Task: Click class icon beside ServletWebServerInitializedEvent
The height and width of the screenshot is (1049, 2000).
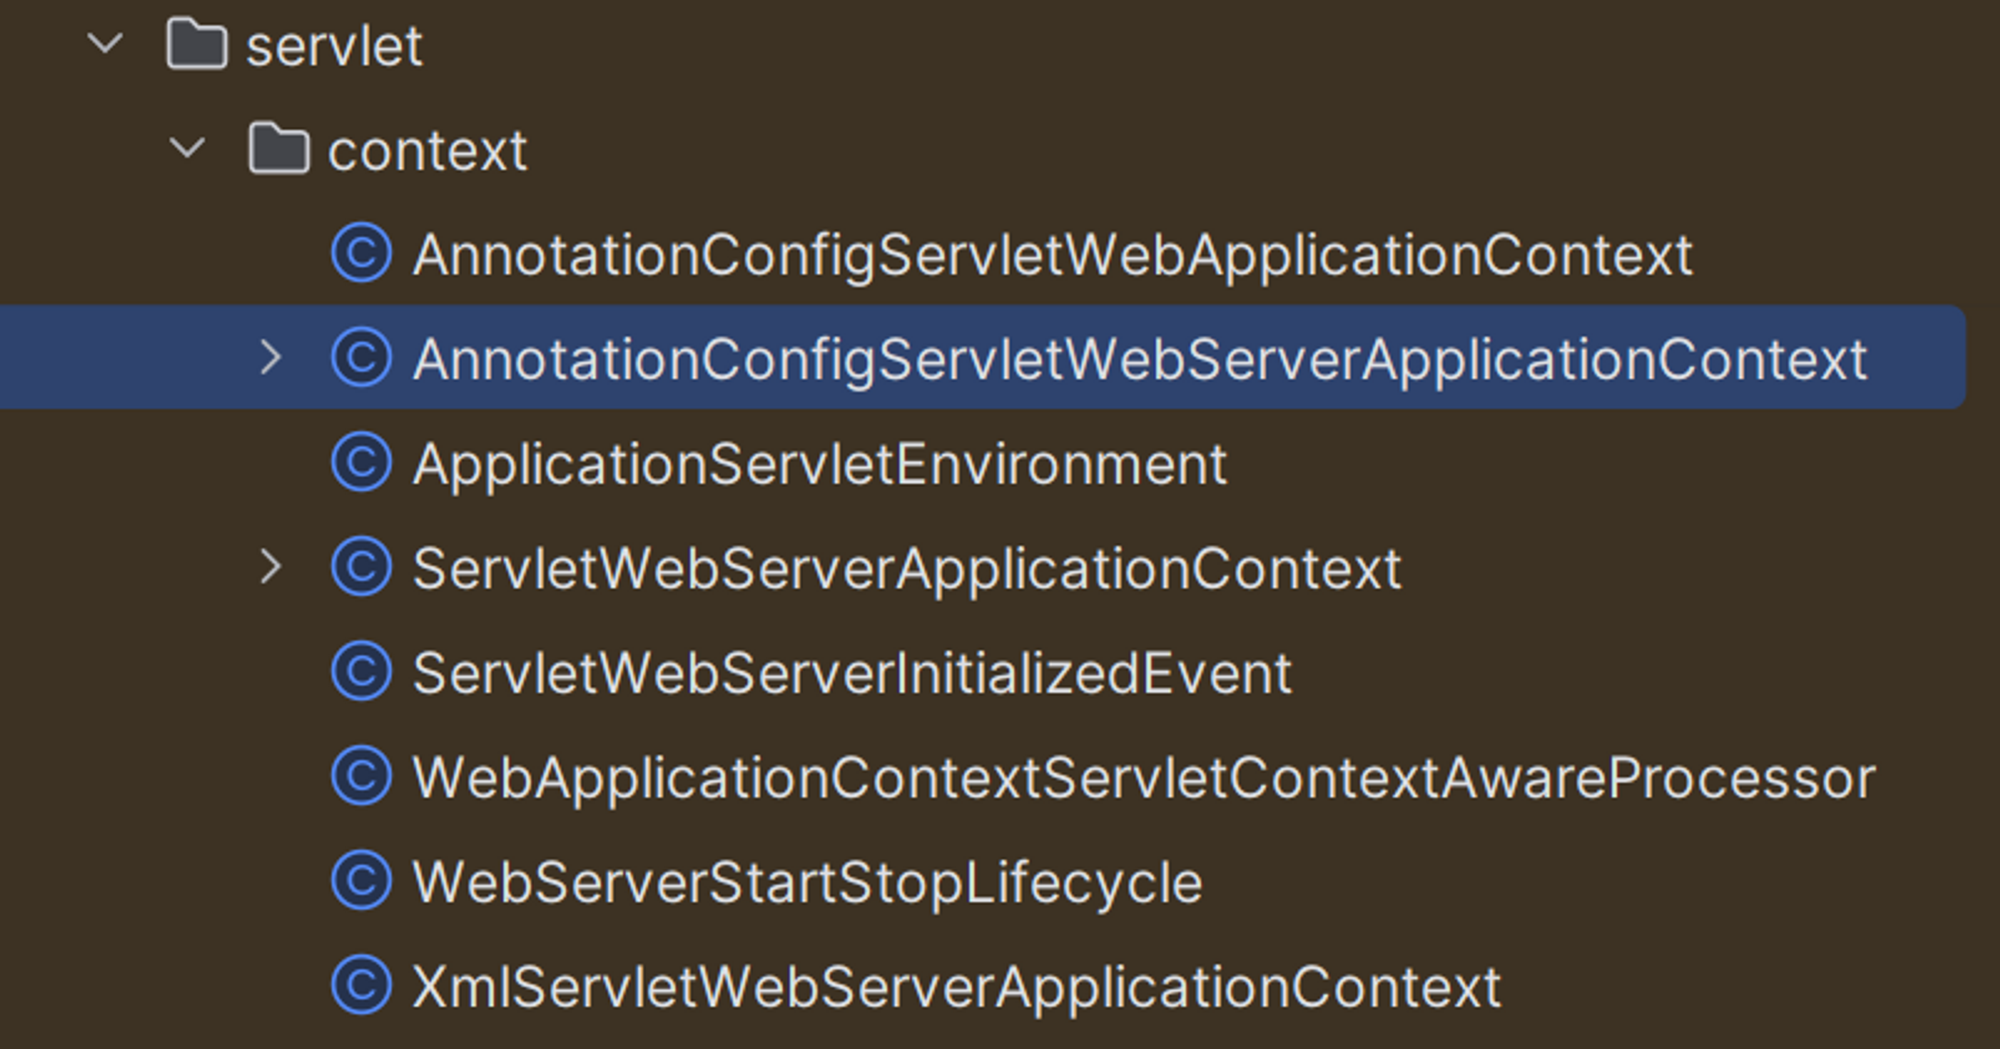Action: point(361,673)
